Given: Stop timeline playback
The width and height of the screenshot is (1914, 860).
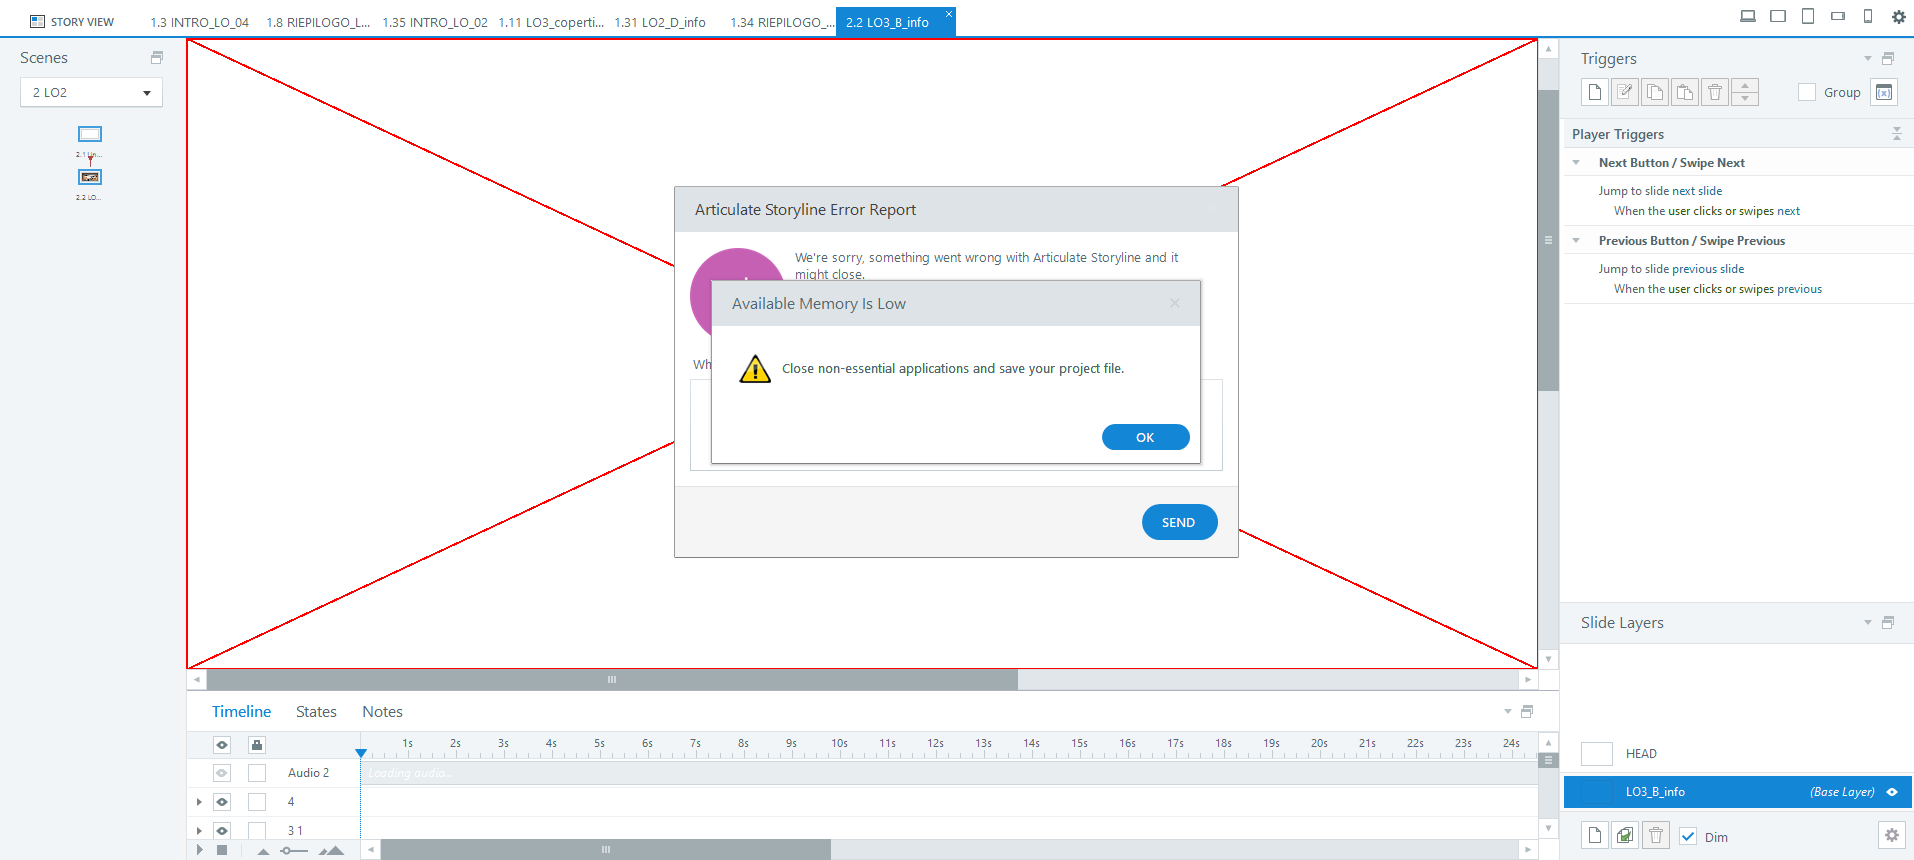Looking at the screenshot, I should coord(222,850).
